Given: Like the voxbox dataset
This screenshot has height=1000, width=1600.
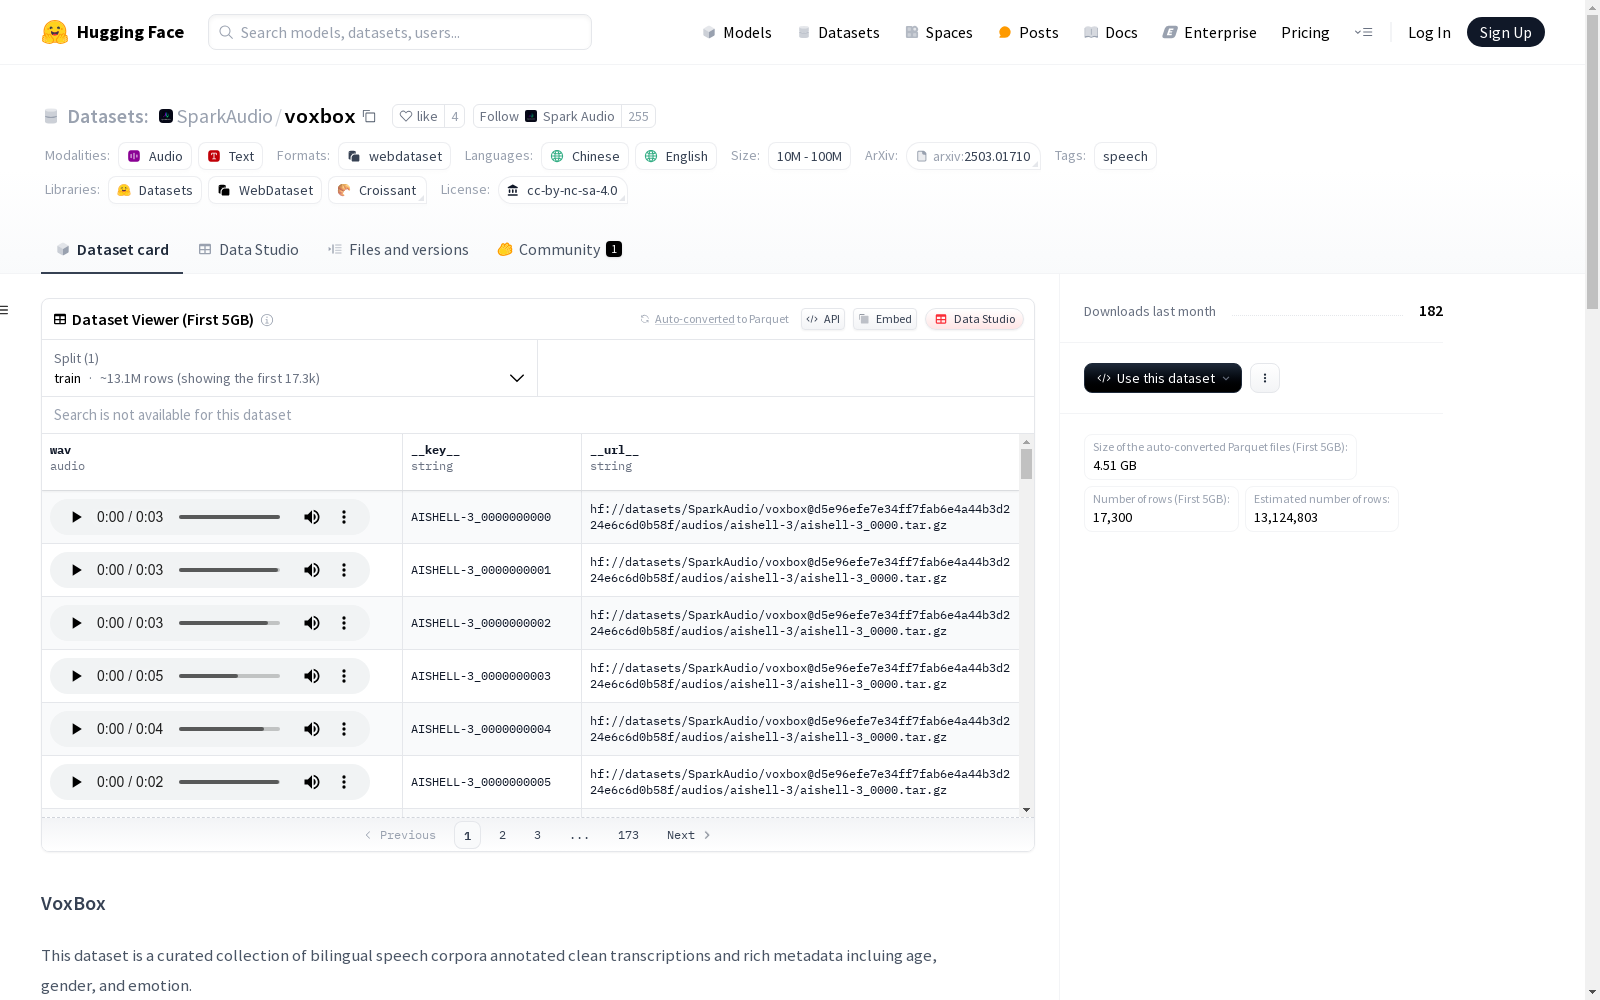Looking at the screenshot, I should (x=418, y=116).
